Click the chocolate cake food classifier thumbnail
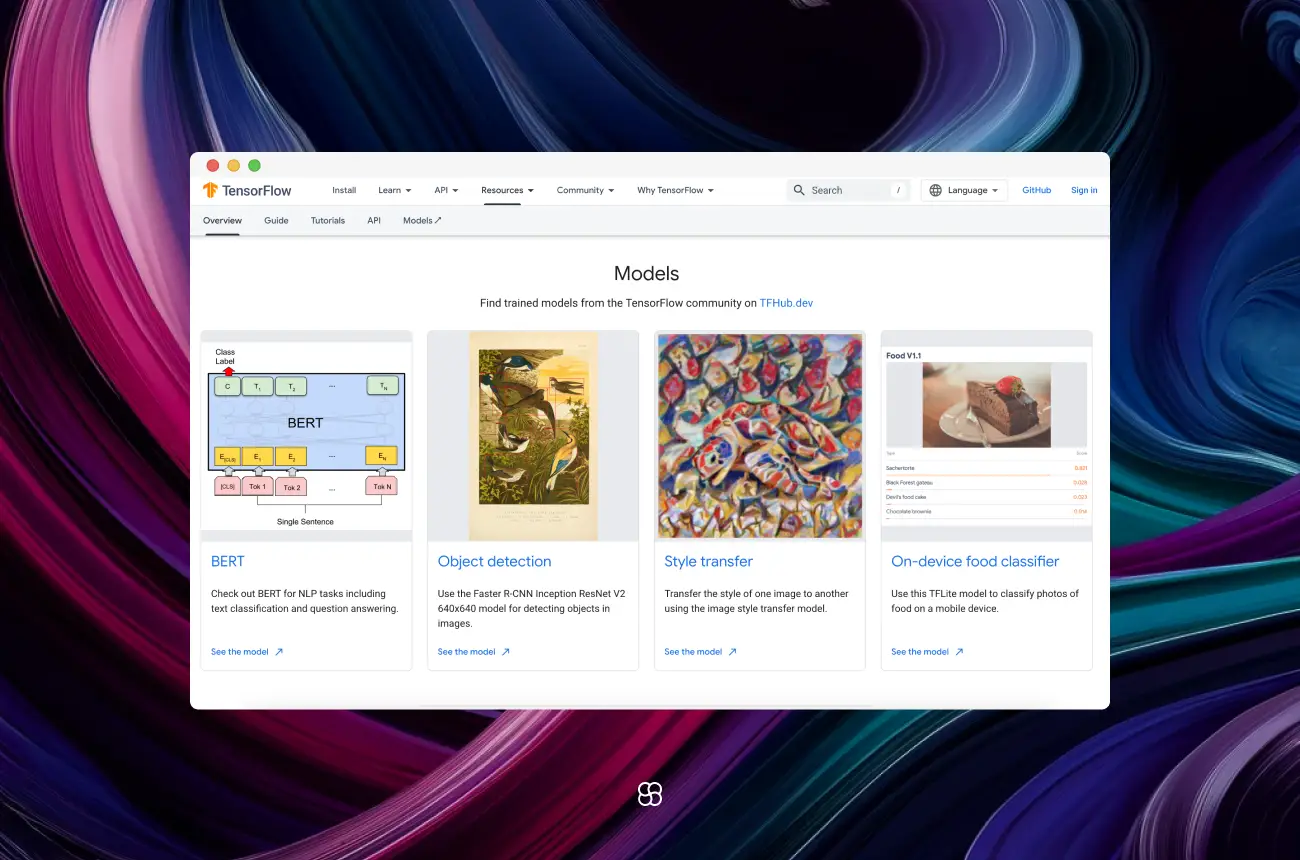This screenshot has width=1300, height=860. coord(987,436)
